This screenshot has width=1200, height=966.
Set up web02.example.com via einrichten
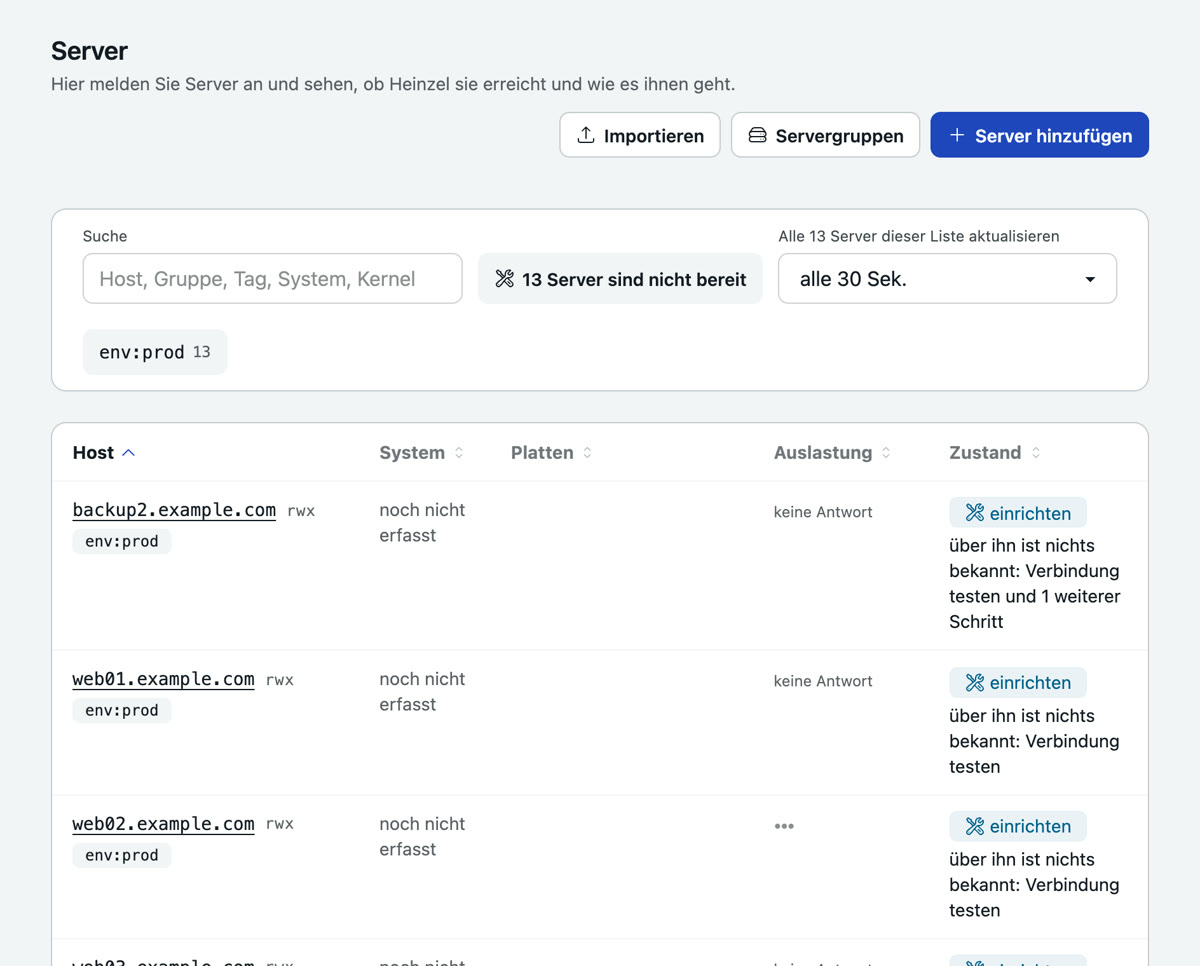point(1018,826)
